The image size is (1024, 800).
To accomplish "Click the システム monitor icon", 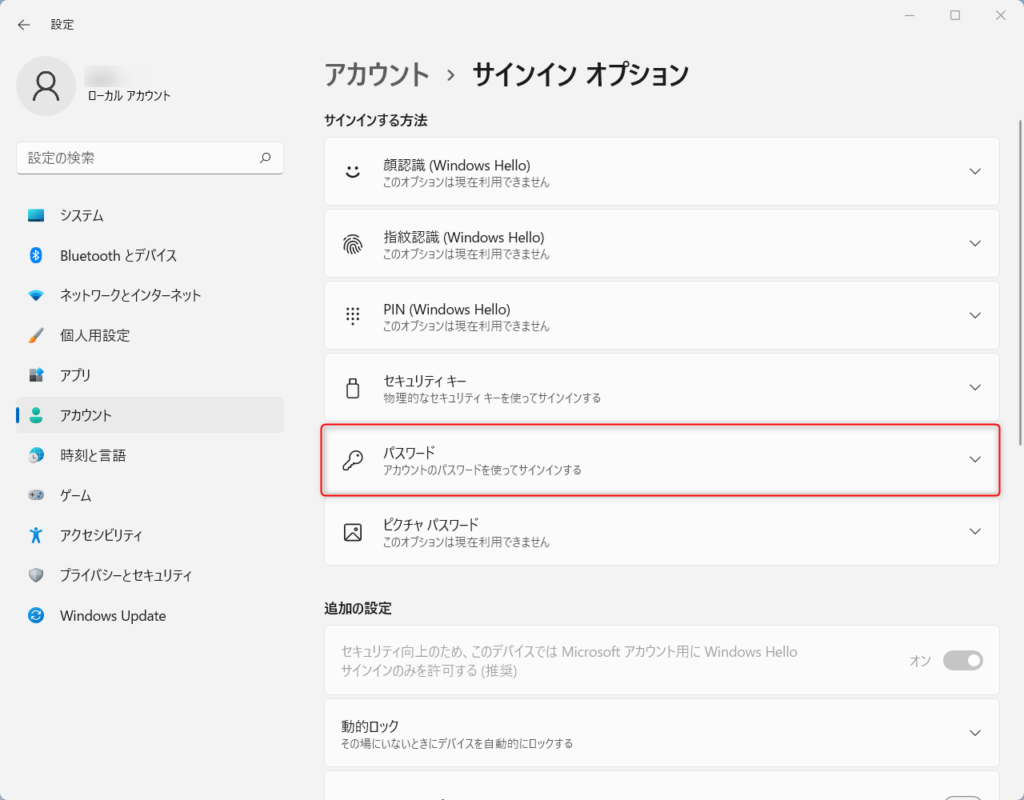I will pos(36,215).
